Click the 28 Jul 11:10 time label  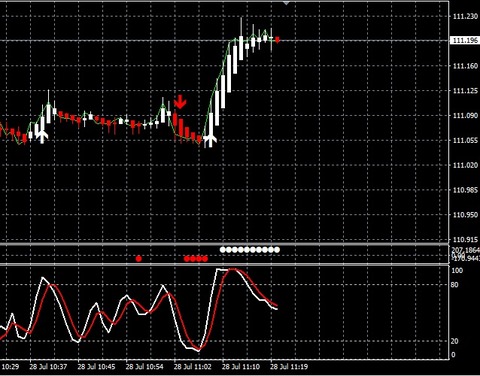[241, 367]
